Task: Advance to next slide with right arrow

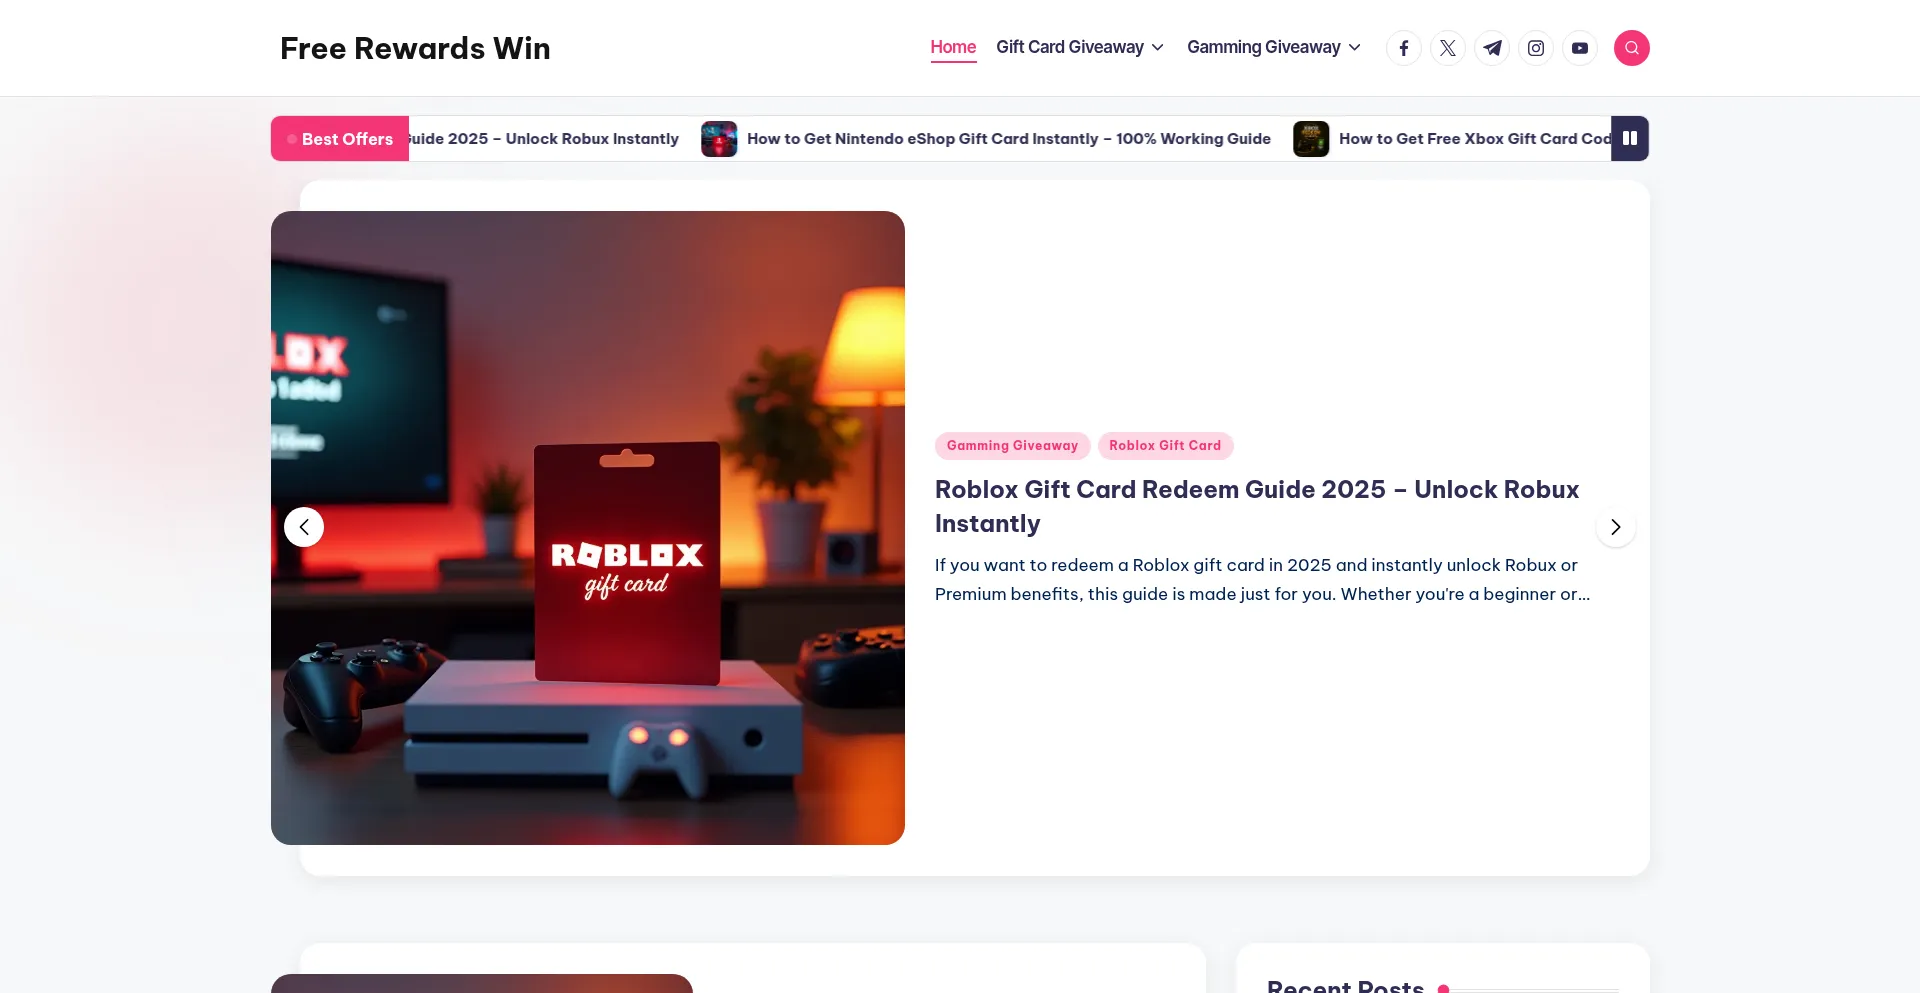Action: tap(1615, 527)
